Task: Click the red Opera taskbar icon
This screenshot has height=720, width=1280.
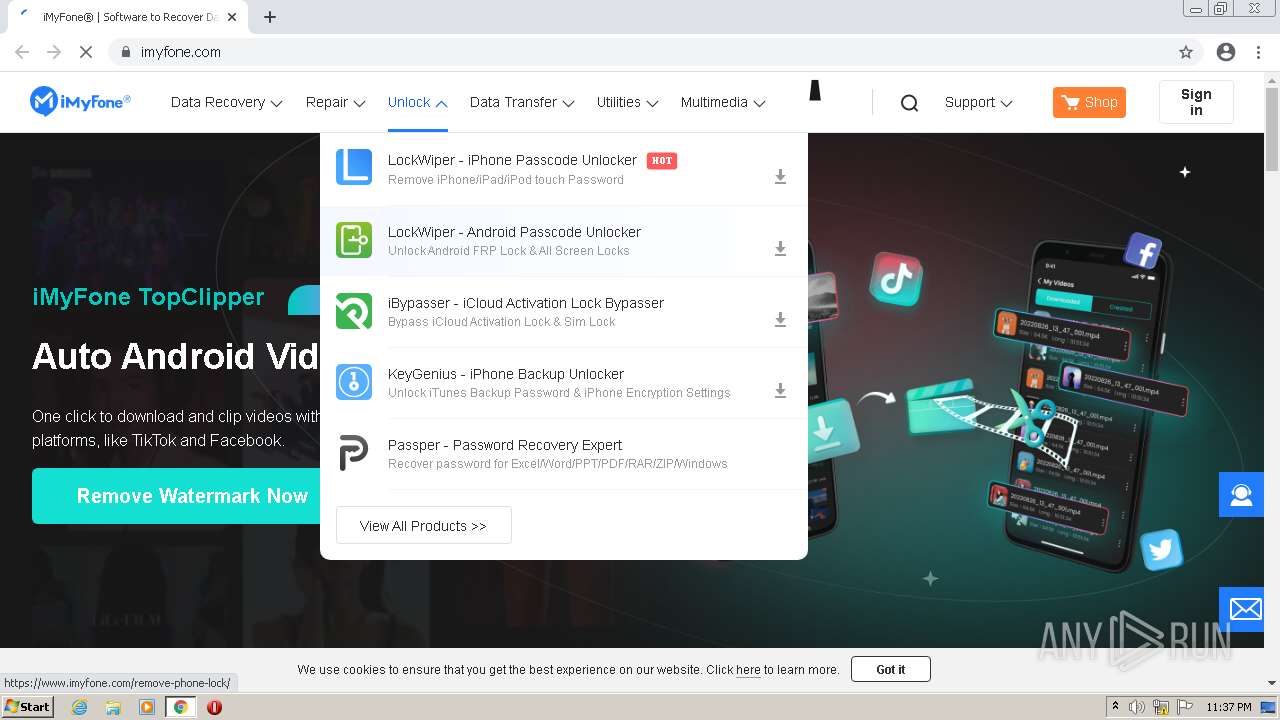Action: pos(214,707)
